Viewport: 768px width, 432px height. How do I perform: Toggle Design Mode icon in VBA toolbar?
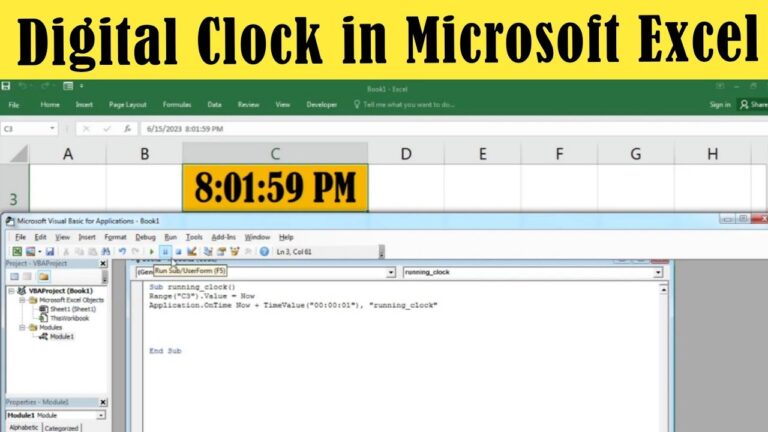click(x=192, y=252)
